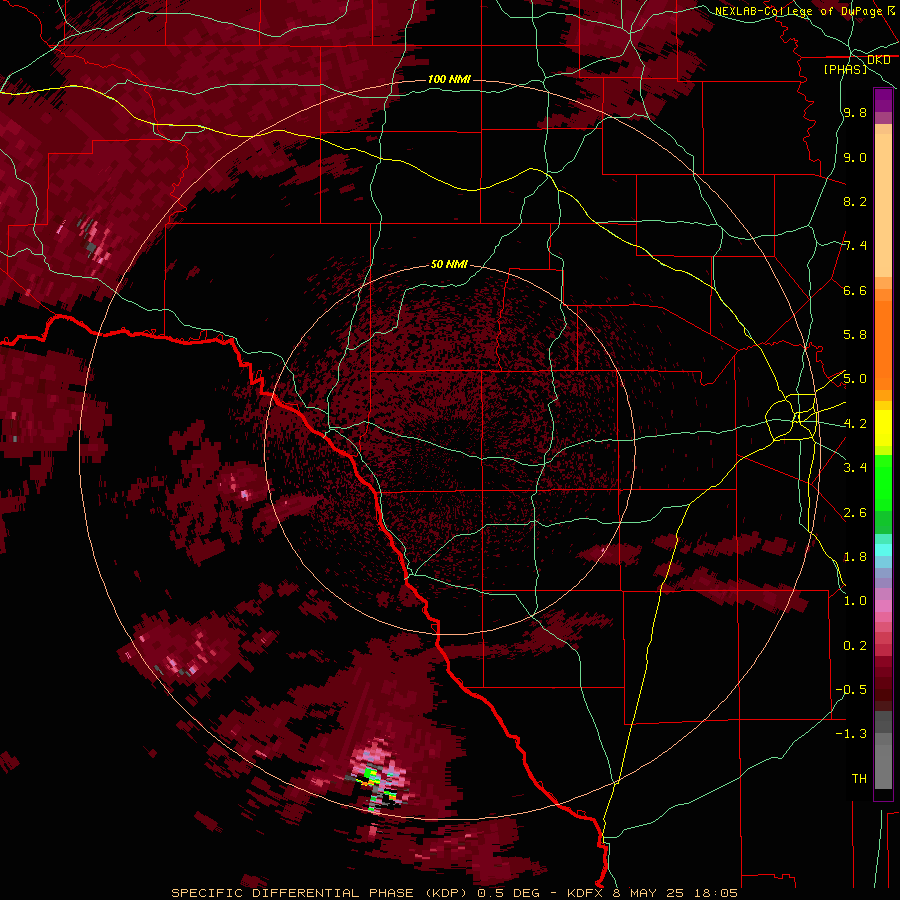
Task: Click the gray bottom segment of the color bar
Action: [x=883, y=761]
